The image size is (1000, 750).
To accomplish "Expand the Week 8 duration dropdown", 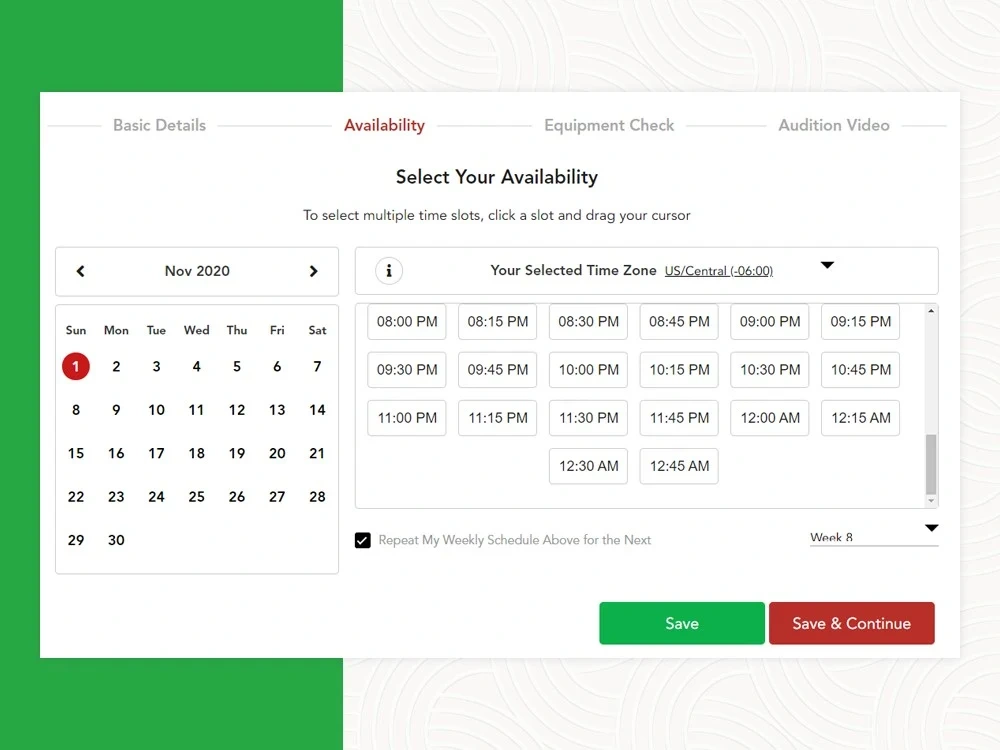I will coord(931,528).
